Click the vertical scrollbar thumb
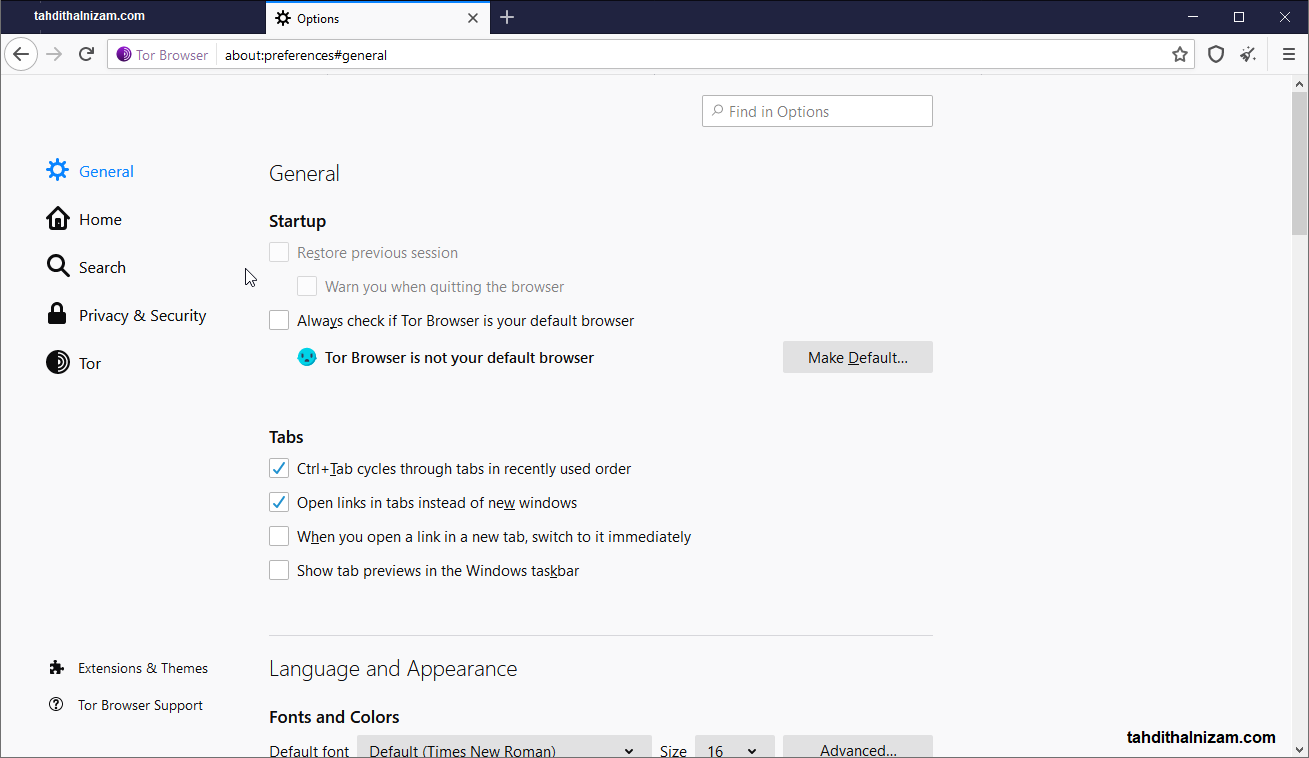The width and height of the screenshot is (1309, 758). point(1300,162)
